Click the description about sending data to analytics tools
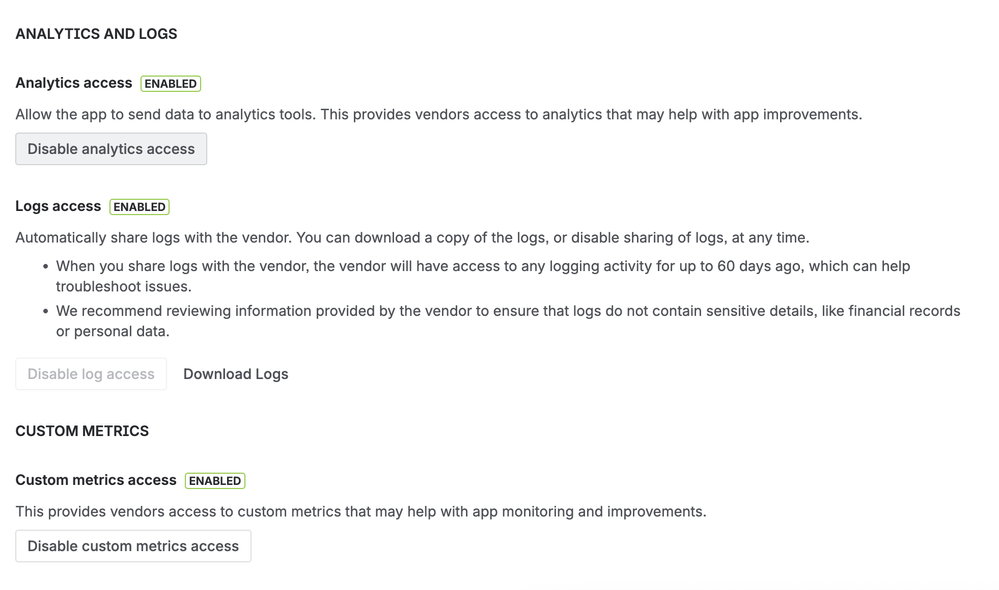The image size is (999, 590). click(438, 115)
